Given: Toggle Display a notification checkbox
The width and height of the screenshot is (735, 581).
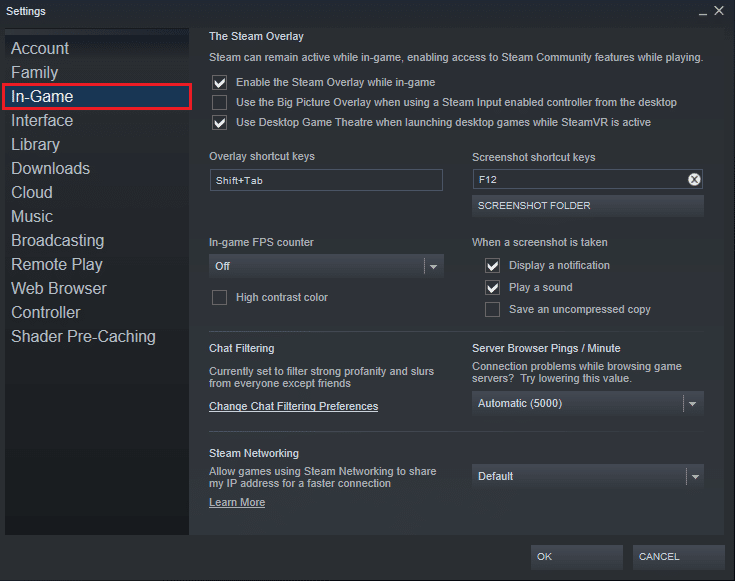Looking at the screenshot, I should pyautogui.click(x=492, y=265).
